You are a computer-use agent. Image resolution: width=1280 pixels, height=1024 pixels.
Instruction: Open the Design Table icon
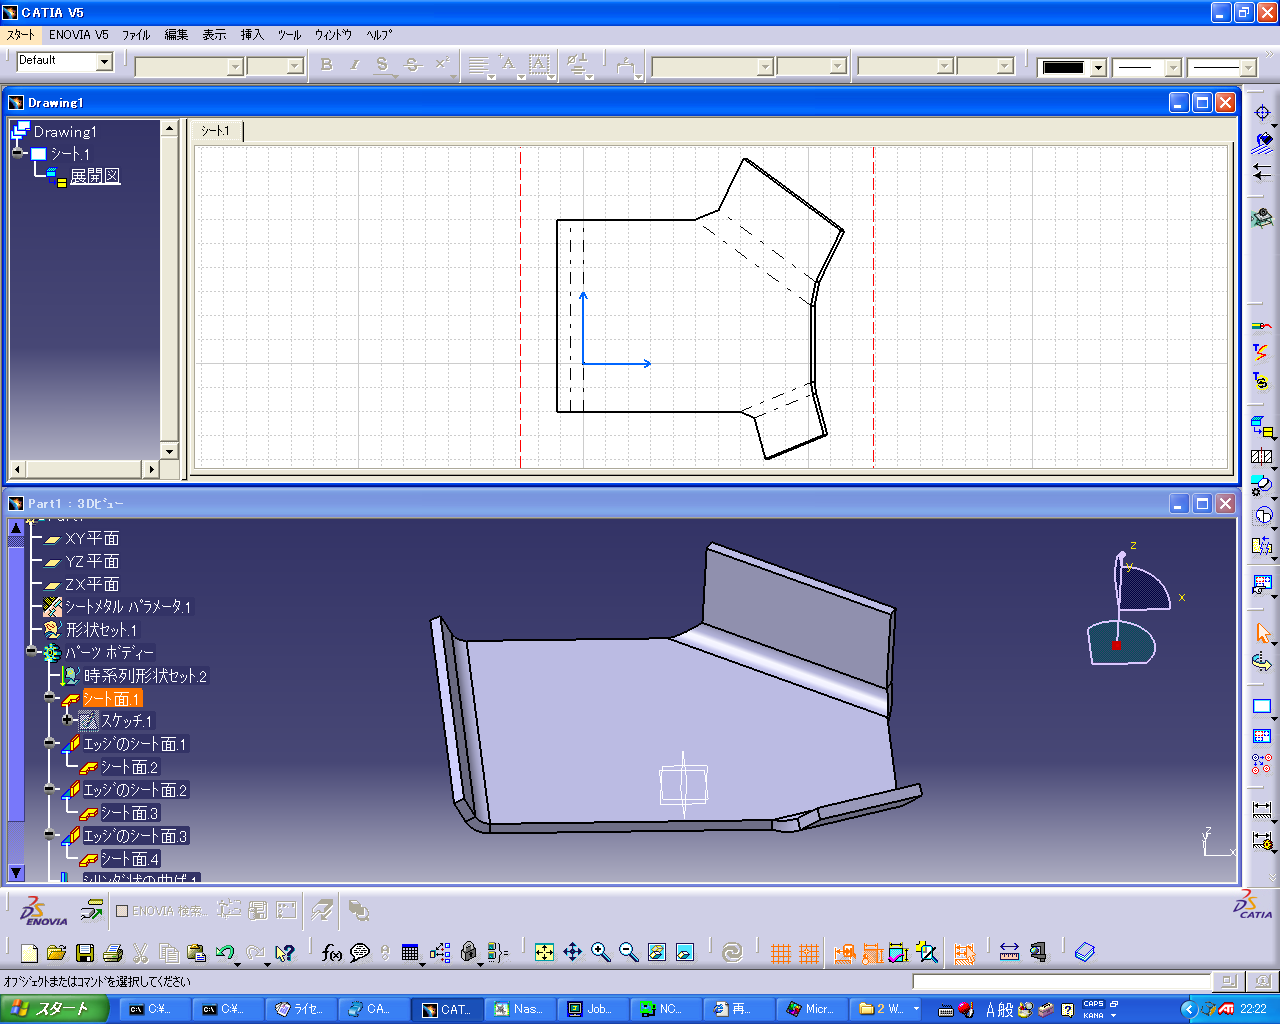(410, 953)
